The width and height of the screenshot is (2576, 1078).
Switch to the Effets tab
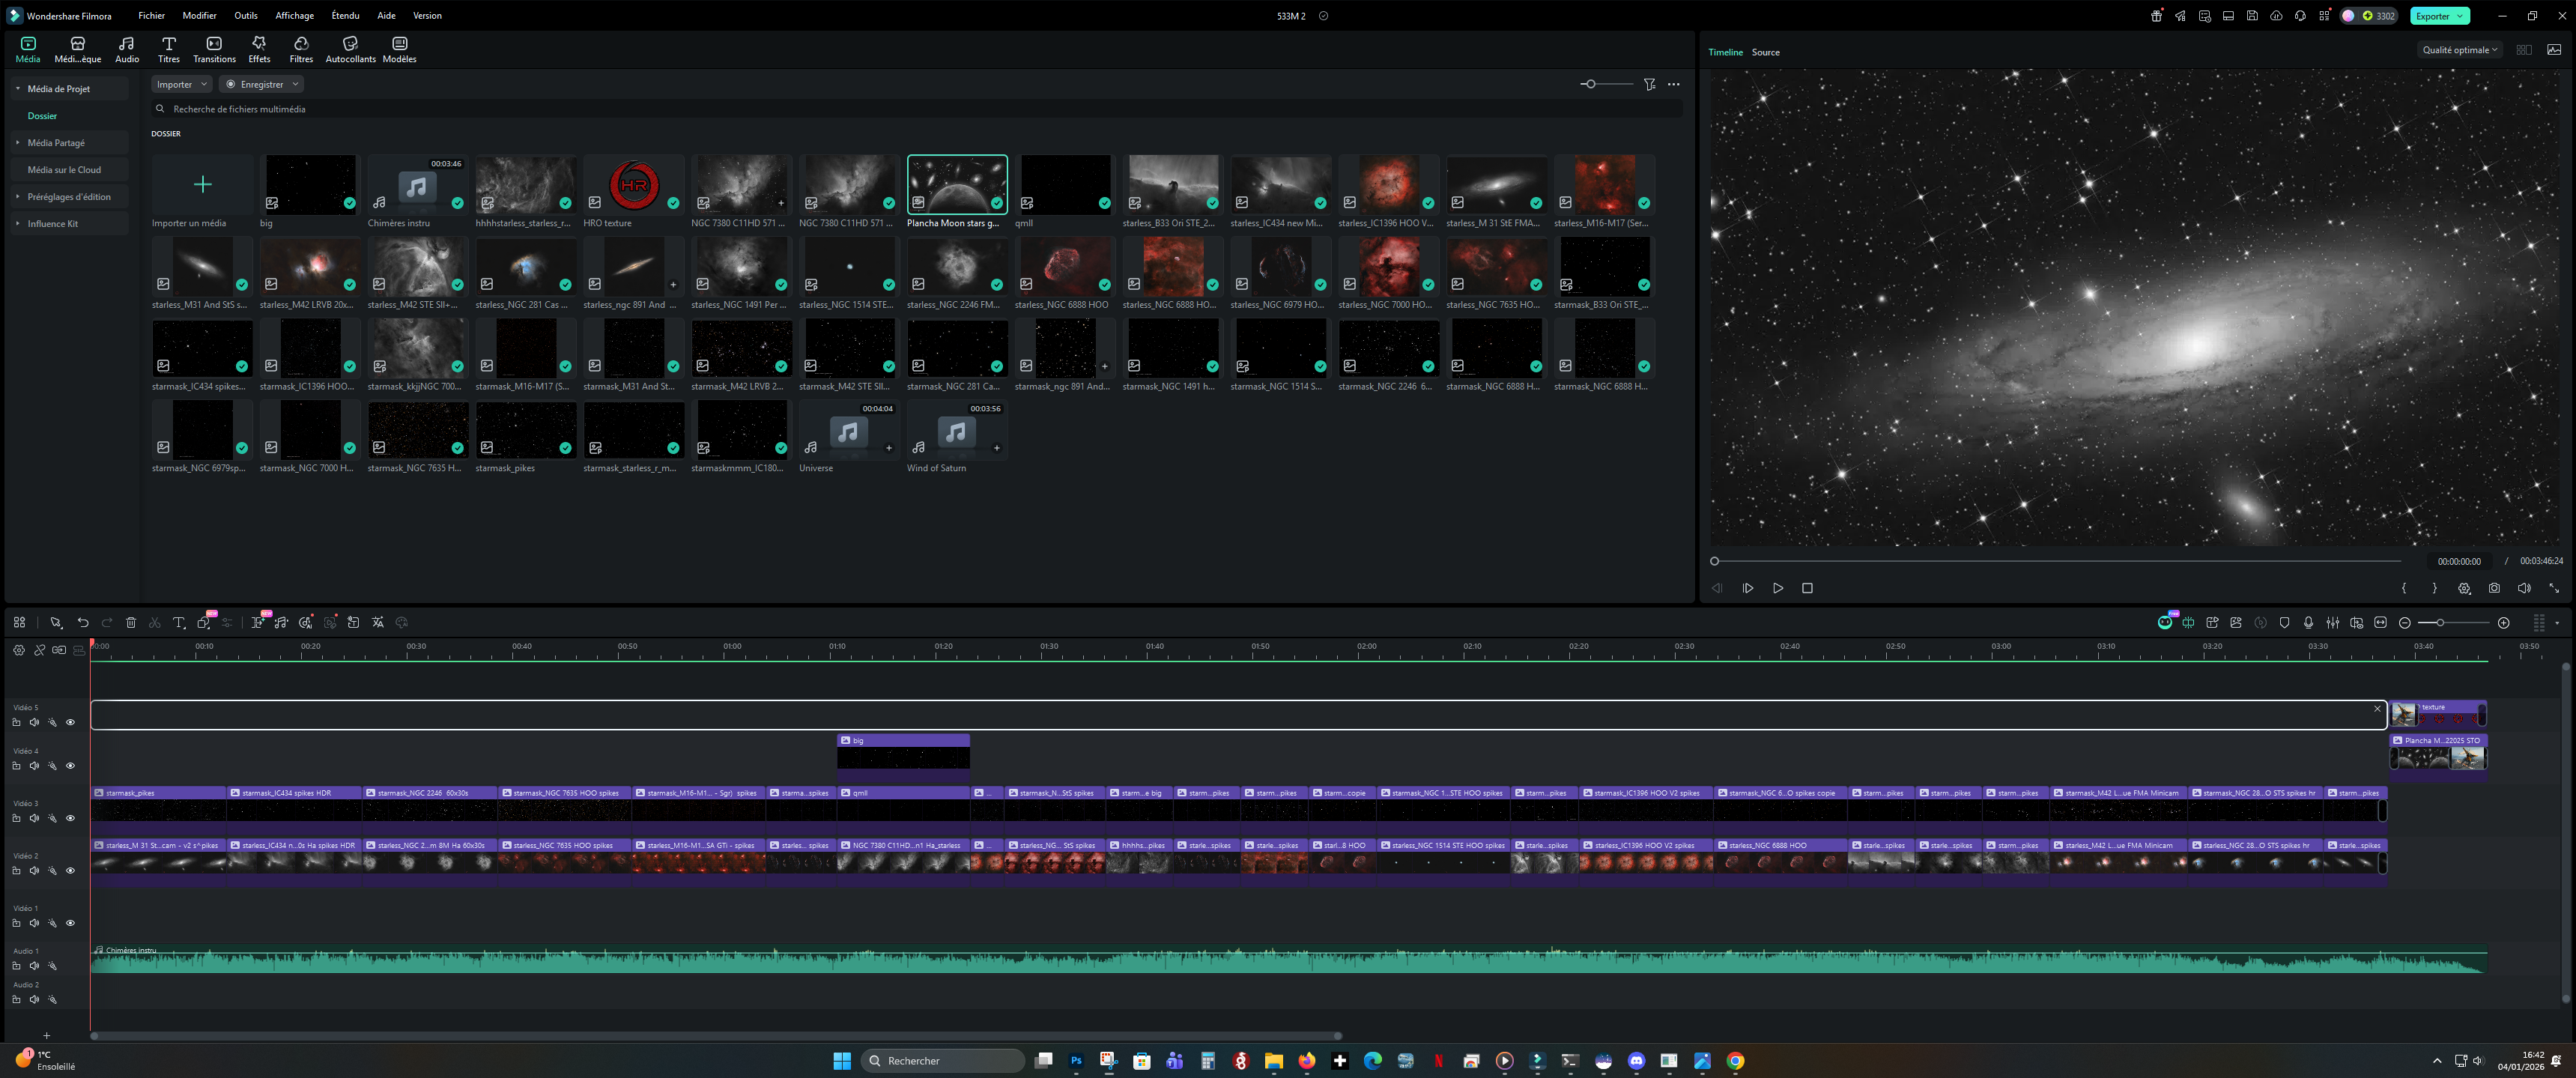point(259,49)
